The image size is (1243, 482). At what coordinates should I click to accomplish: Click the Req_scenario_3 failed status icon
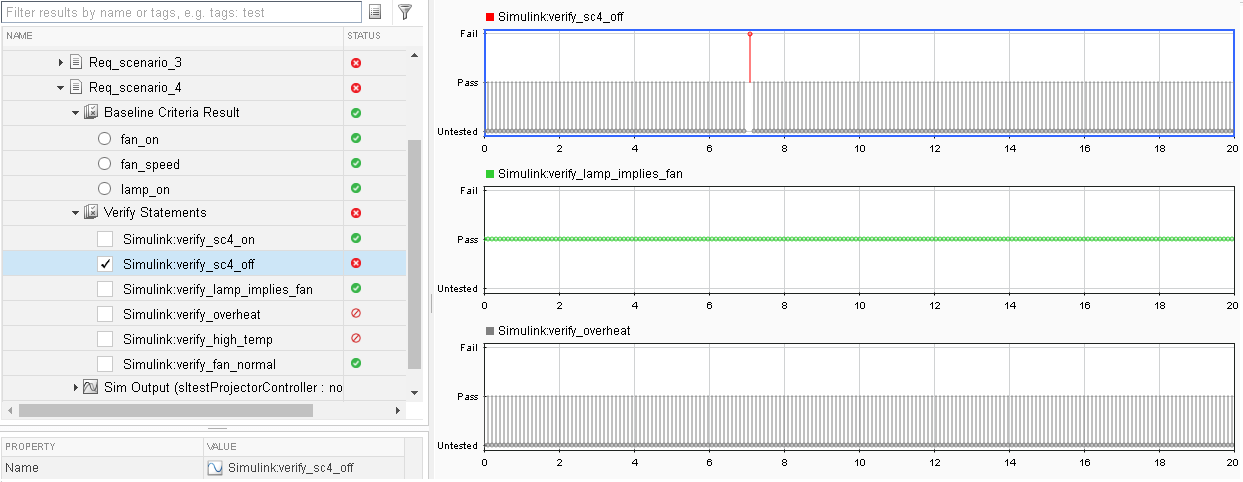(x=356, y=63)
